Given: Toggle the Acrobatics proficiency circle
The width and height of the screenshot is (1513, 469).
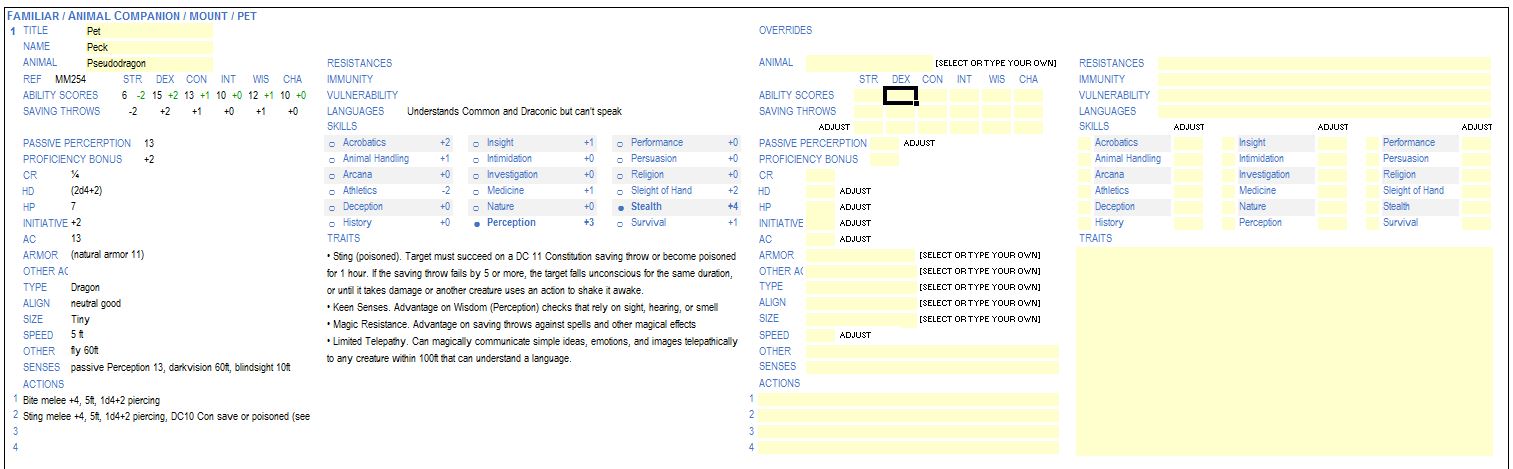Looking at the screenshot, I should tap(331, 144).
